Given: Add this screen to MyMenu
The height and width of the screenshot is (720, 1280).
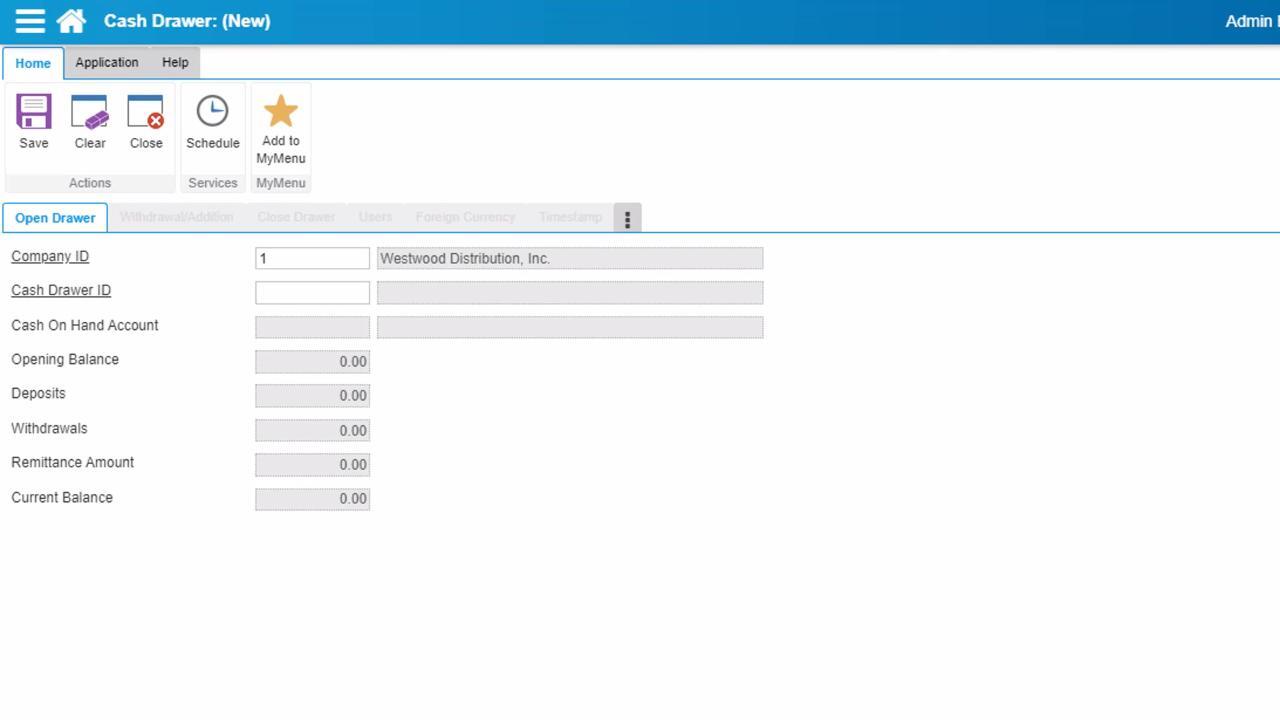Looking at the screenshot, I should click(x=281, y=128).
